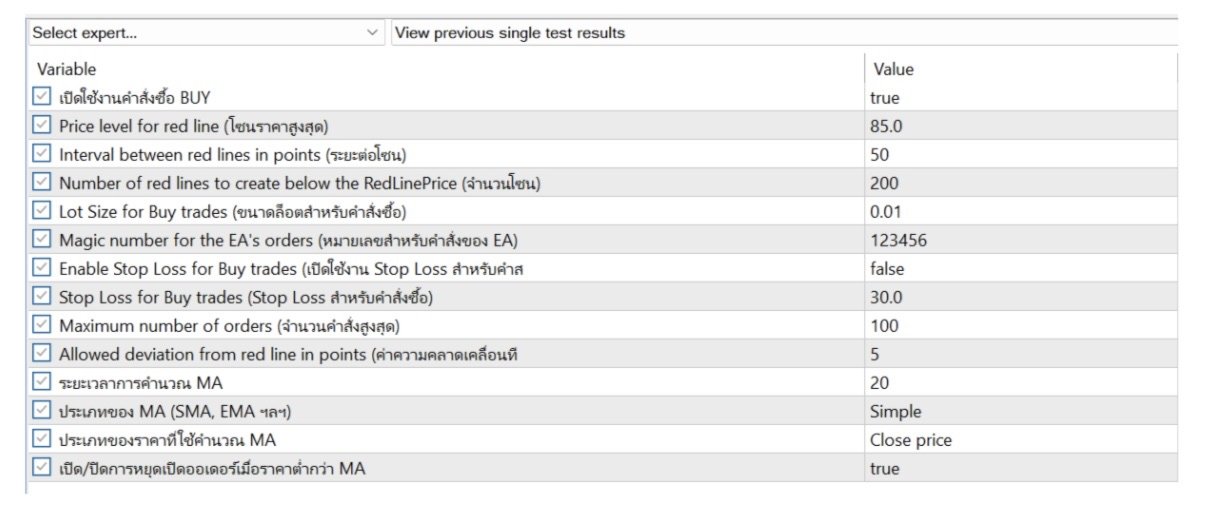Uncheck the BUY order enable checkbox

point(41,97)
